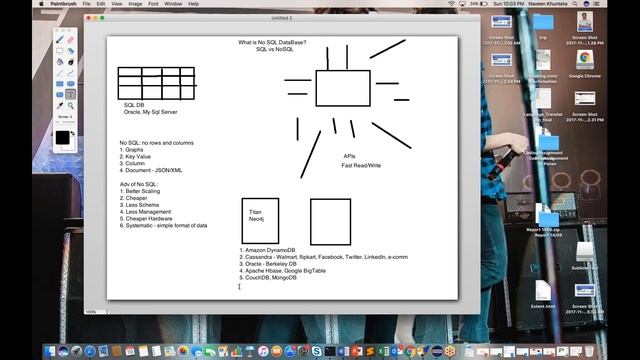Select the Eraser tool in palette
This screenshot has width=640, height=360.
pyautogui.click(x=71, y=40)
